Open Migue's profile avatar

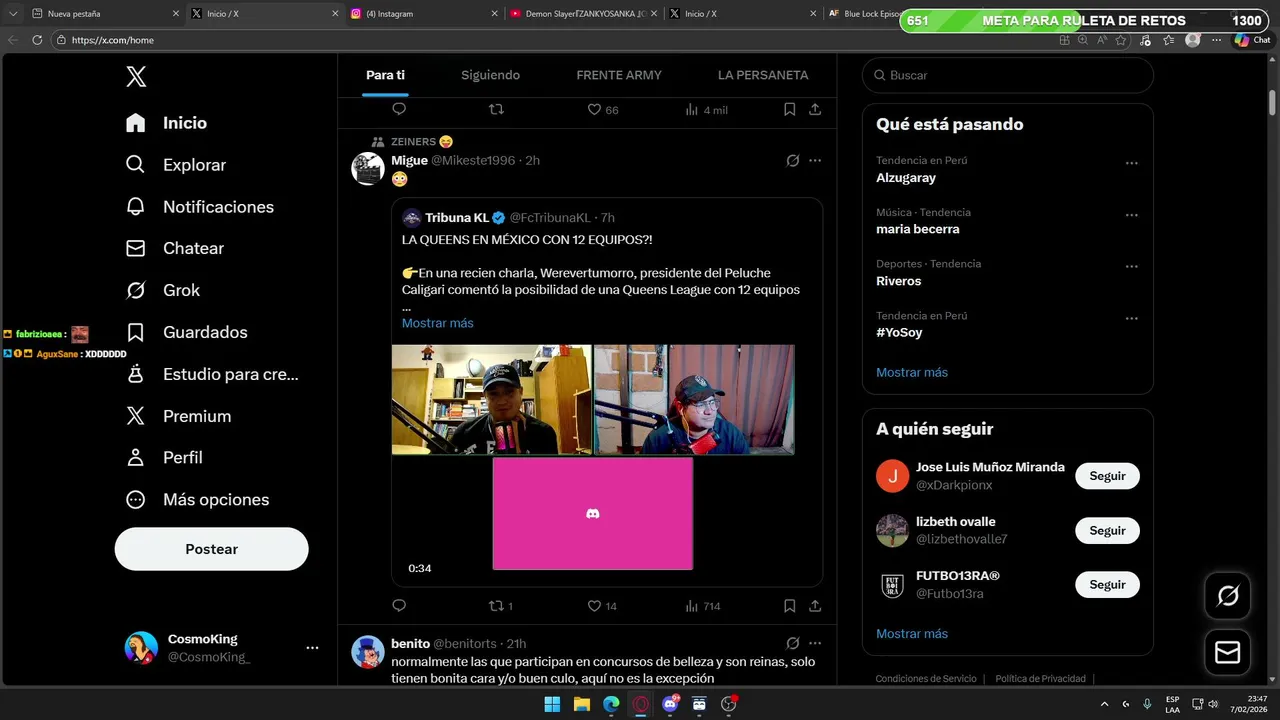coord(368,168)
